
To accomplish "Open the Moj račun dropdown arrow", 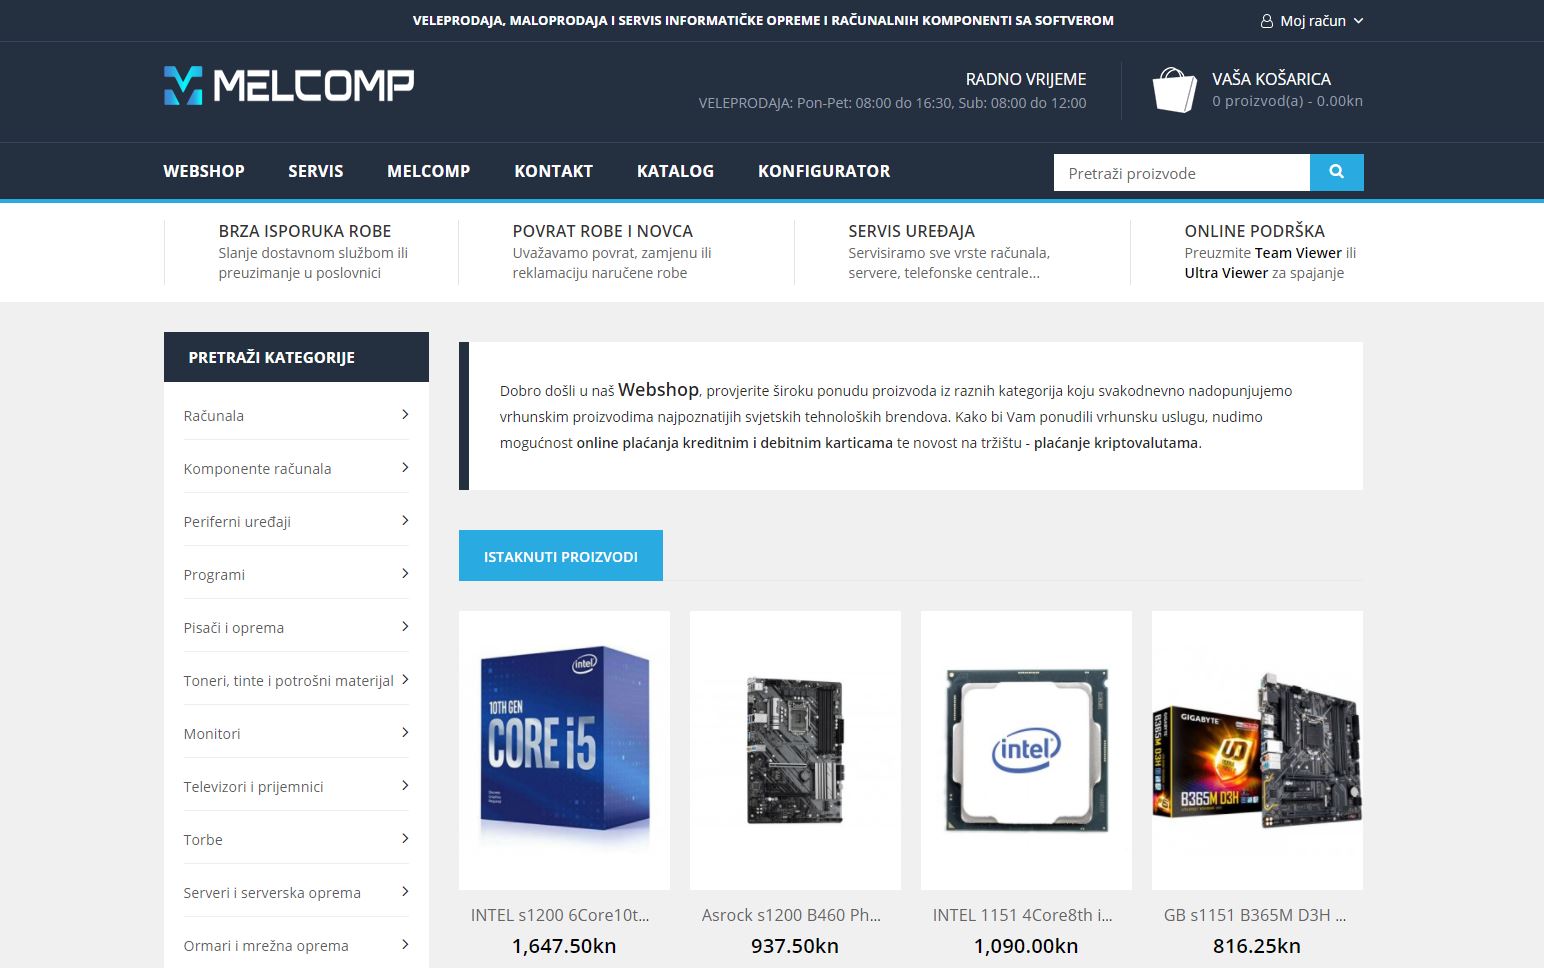I will click(1358, 21).
